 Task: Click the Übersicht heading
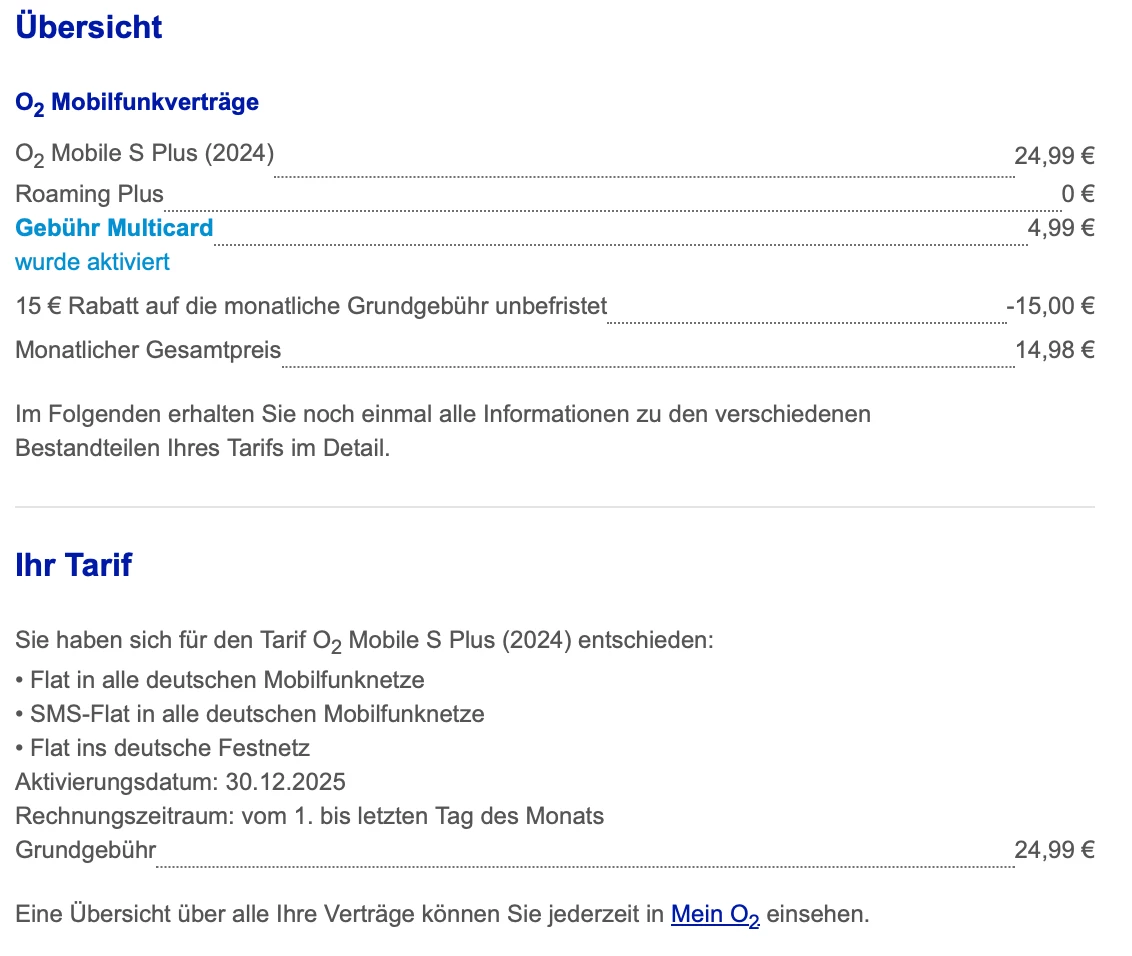coord(89,27)
